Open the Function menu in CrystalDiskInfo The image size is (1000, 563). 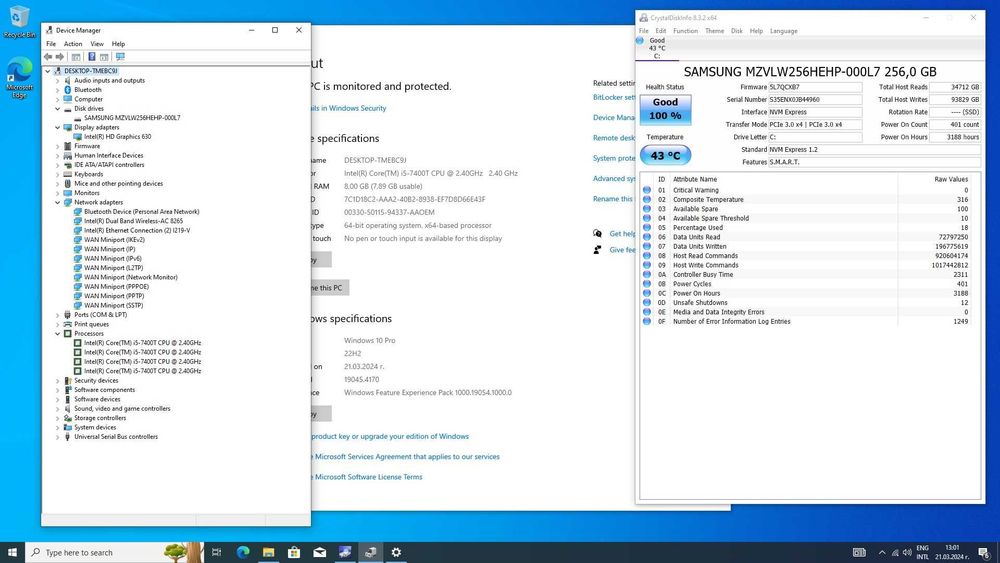pos(686,31)
